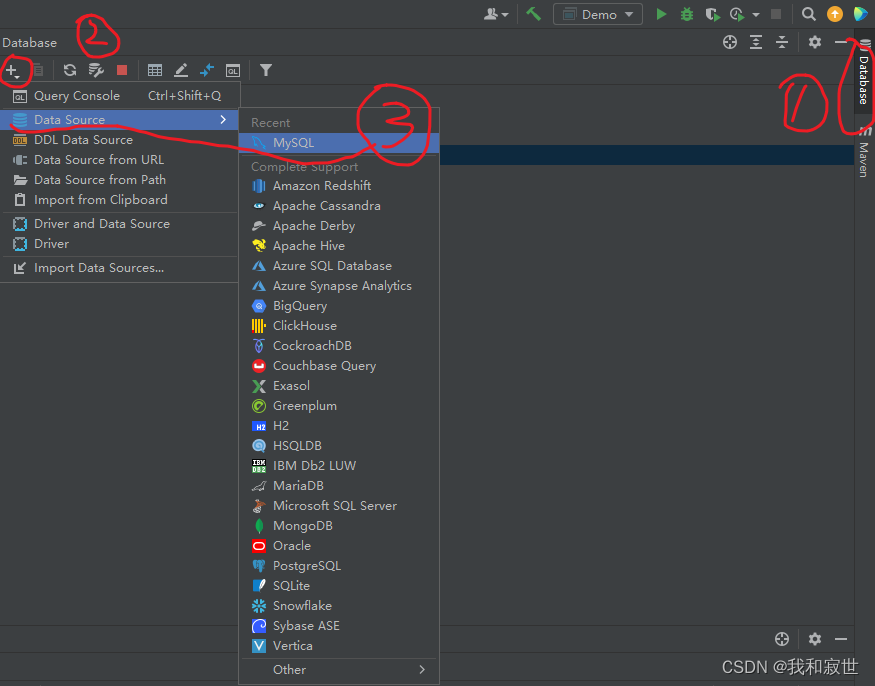Image resolution: width=875 pixels, height=686 pixels.
Task: Choose Microsoft SQL Server
Action: pyautogui.click(x=339, y=506)
